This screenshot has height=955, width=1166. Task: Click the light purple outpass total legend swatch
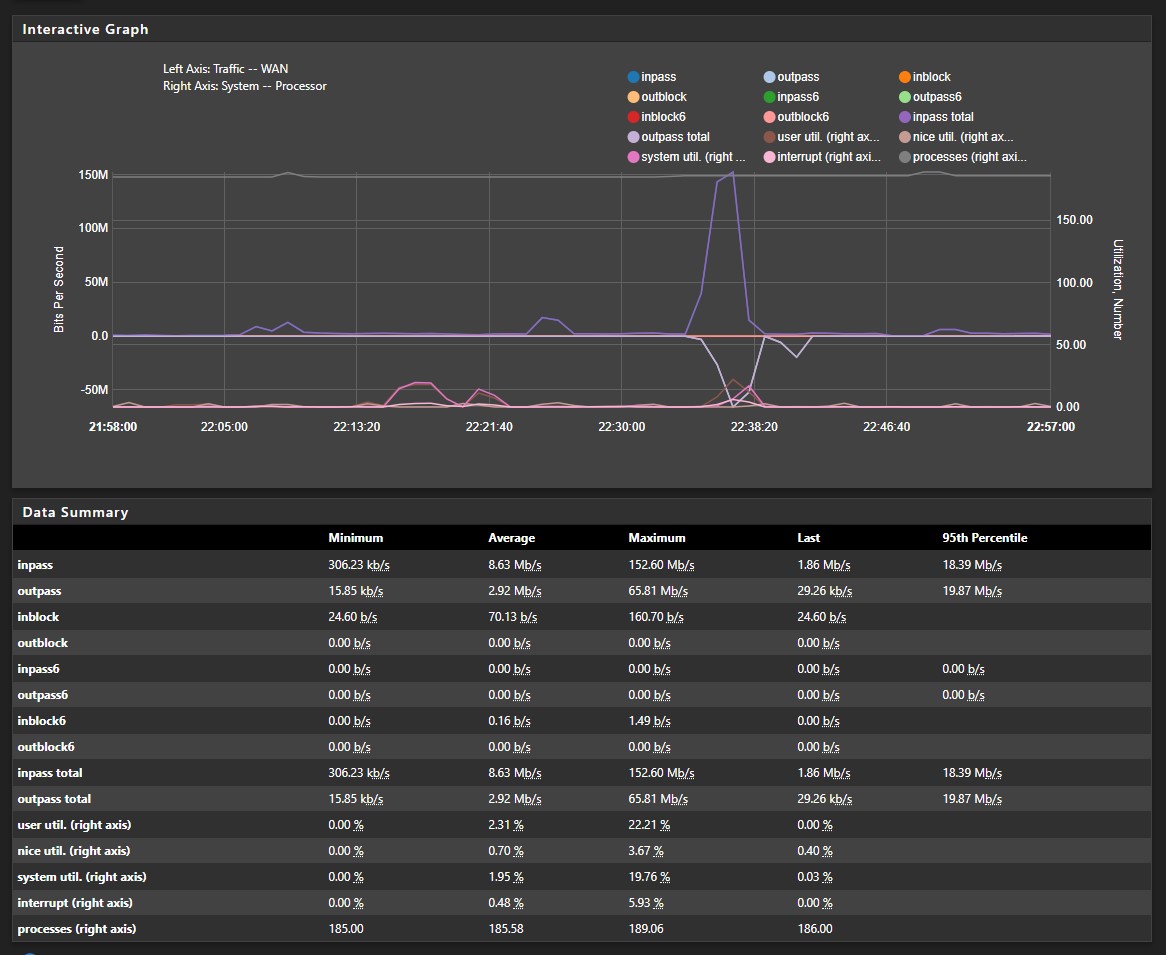point(633,137)
